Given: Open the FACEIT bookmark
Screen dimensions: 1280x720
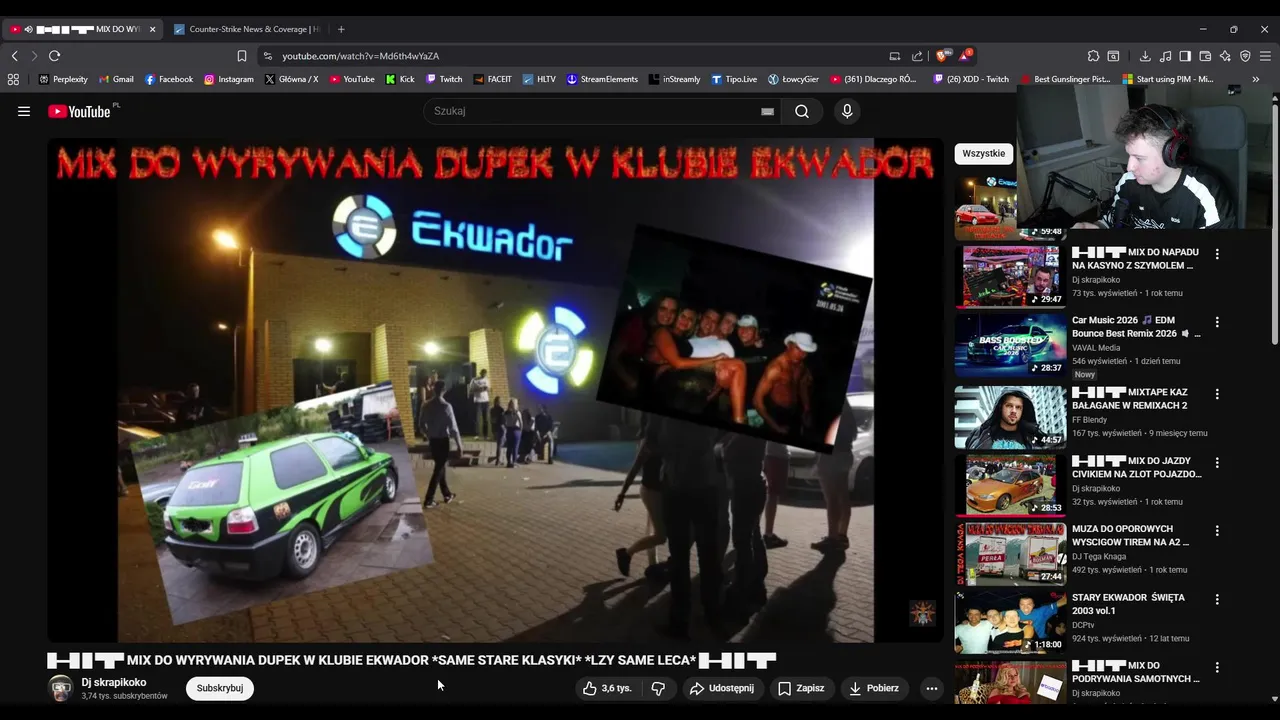Looking at the screenshot, I should pos(493,79).
